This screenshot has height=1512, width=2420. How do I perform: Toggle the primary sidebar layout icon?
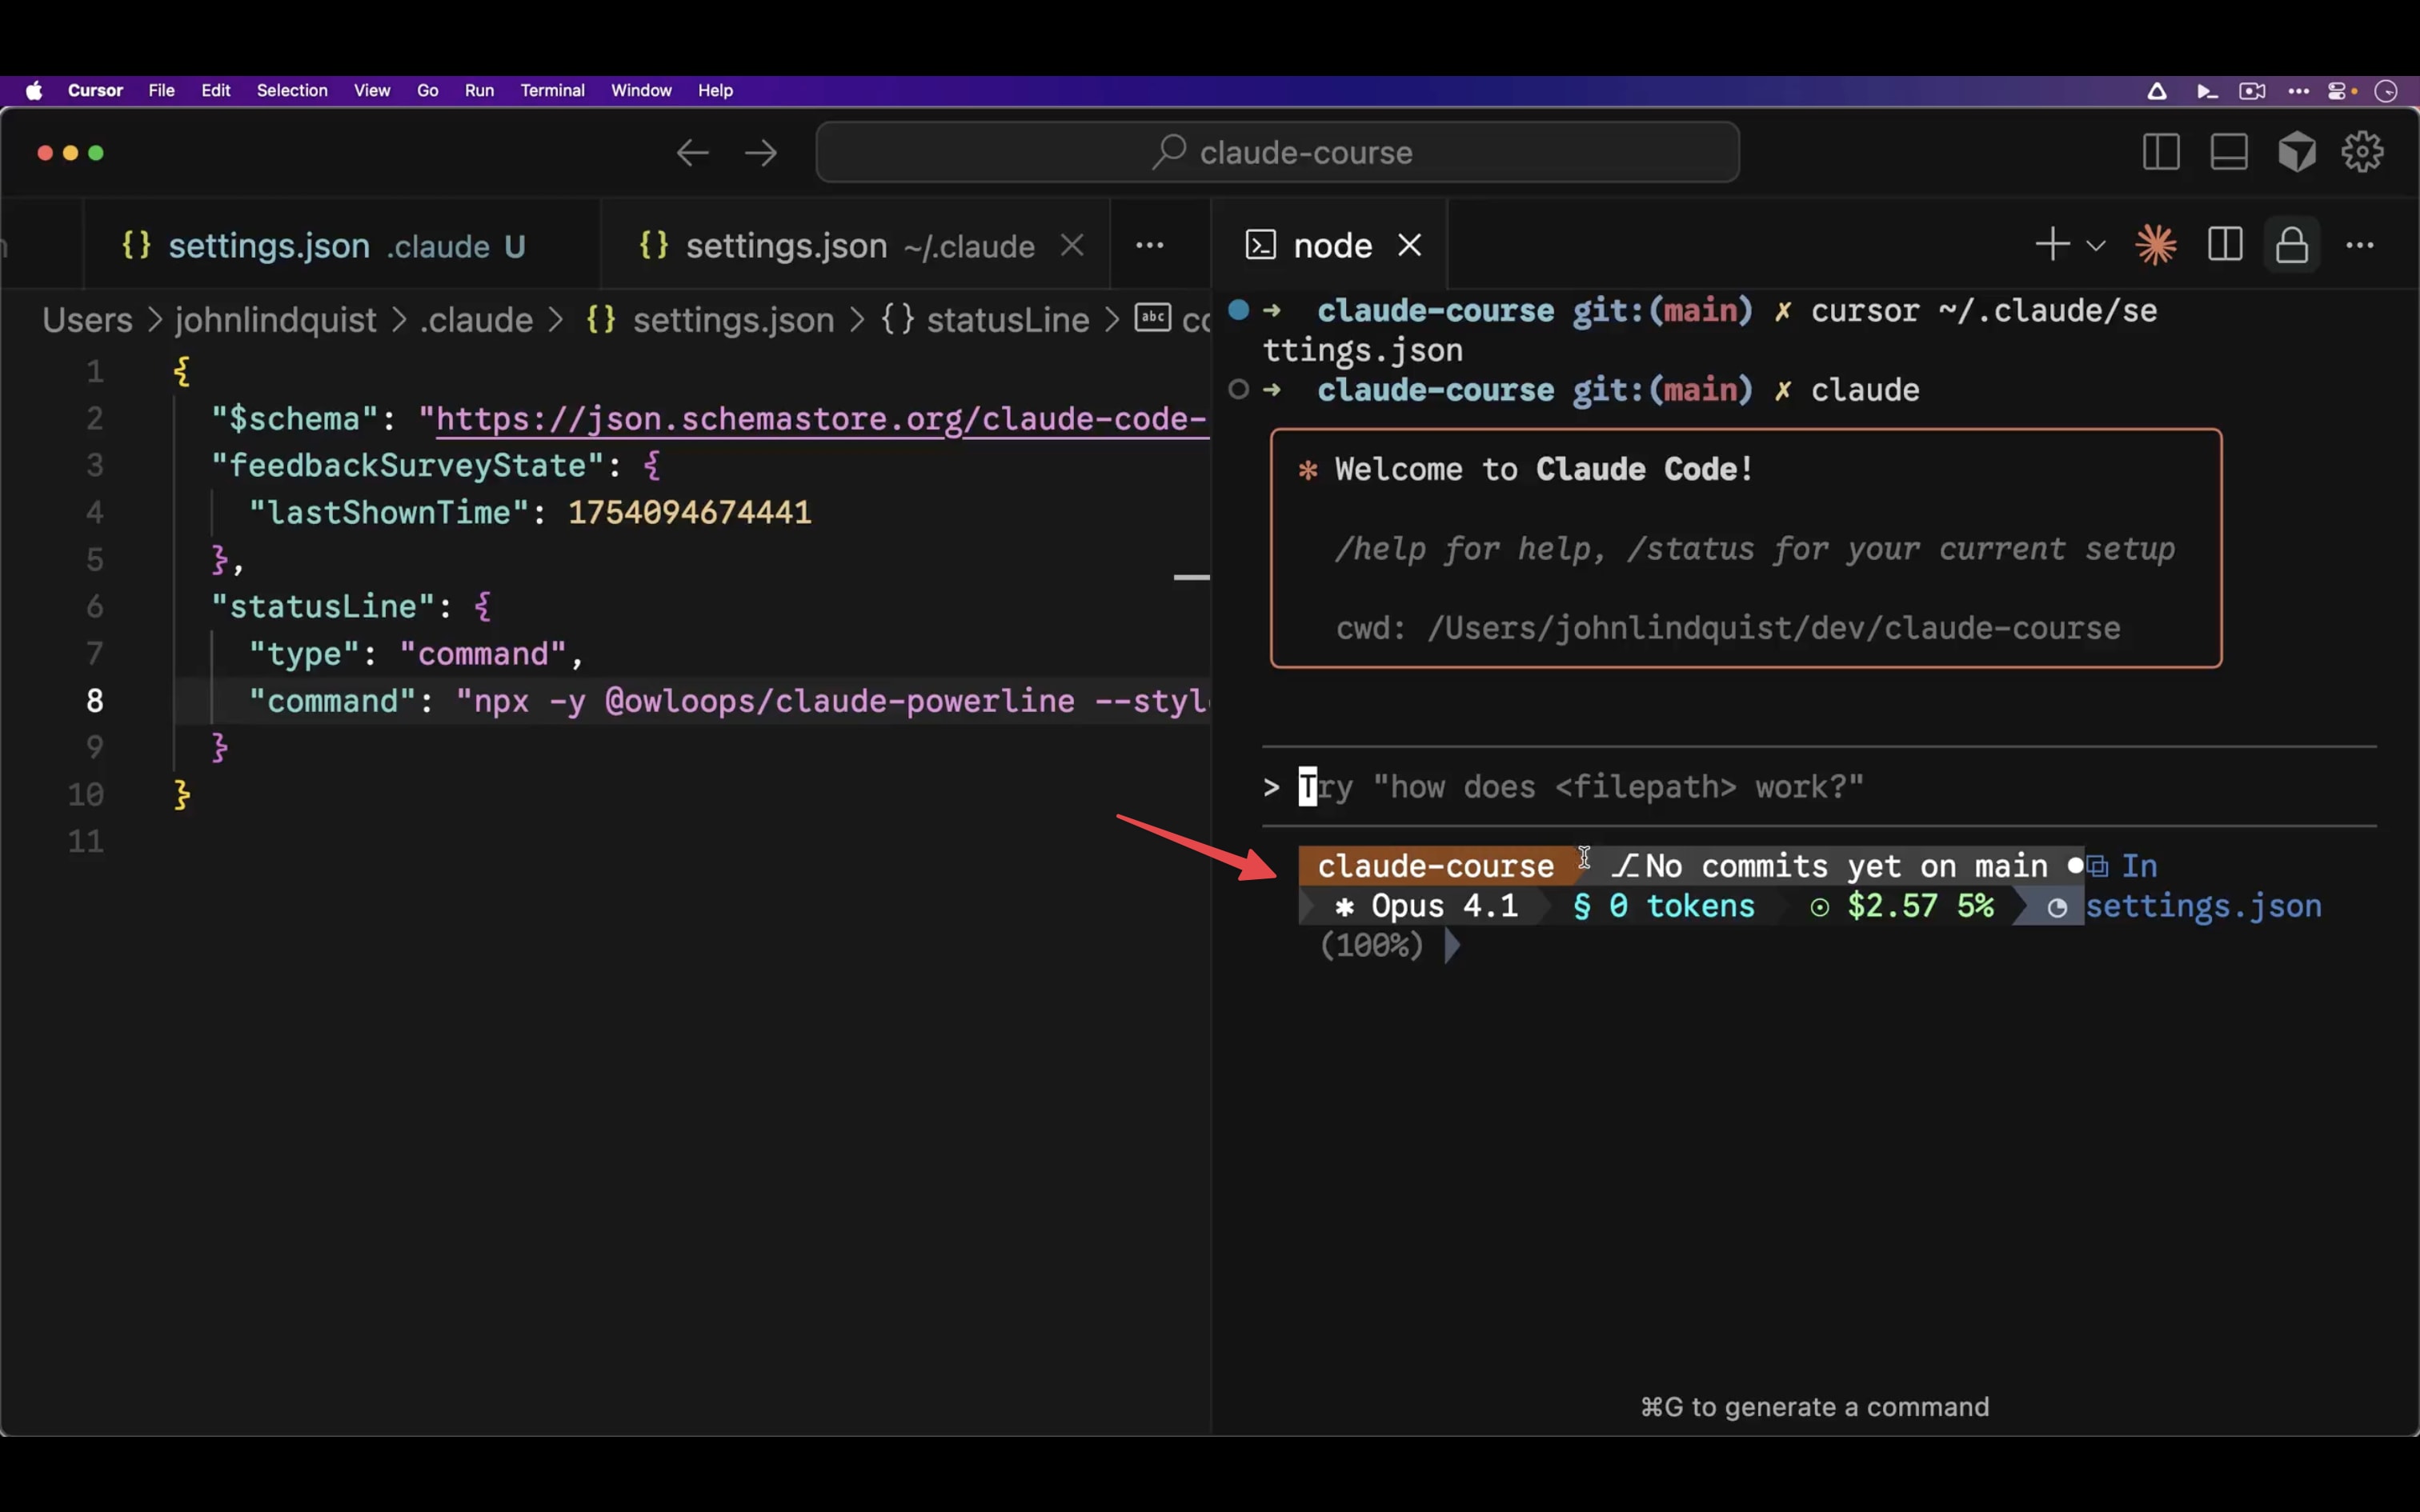pyautogui.click(x=2162, y=152)
